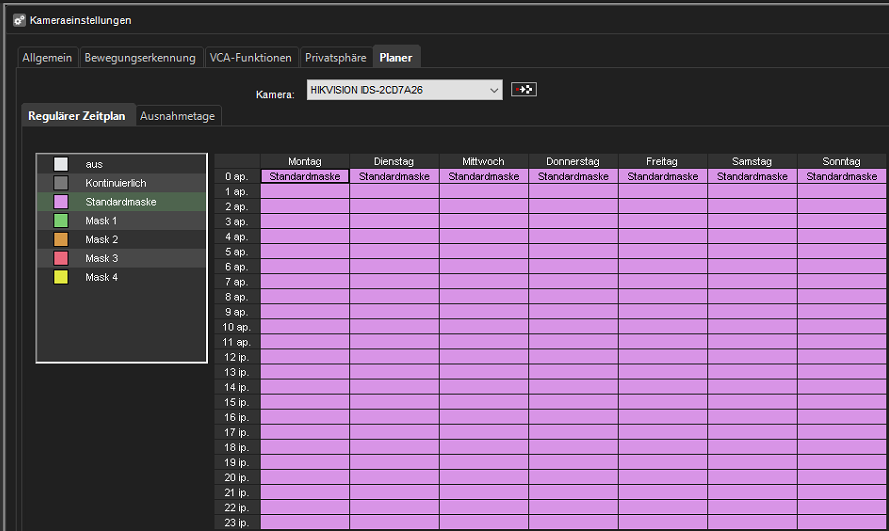Pick the yellow Mask 4 swatch
This screenshot has height=531, width=889.
click(61, 278)
